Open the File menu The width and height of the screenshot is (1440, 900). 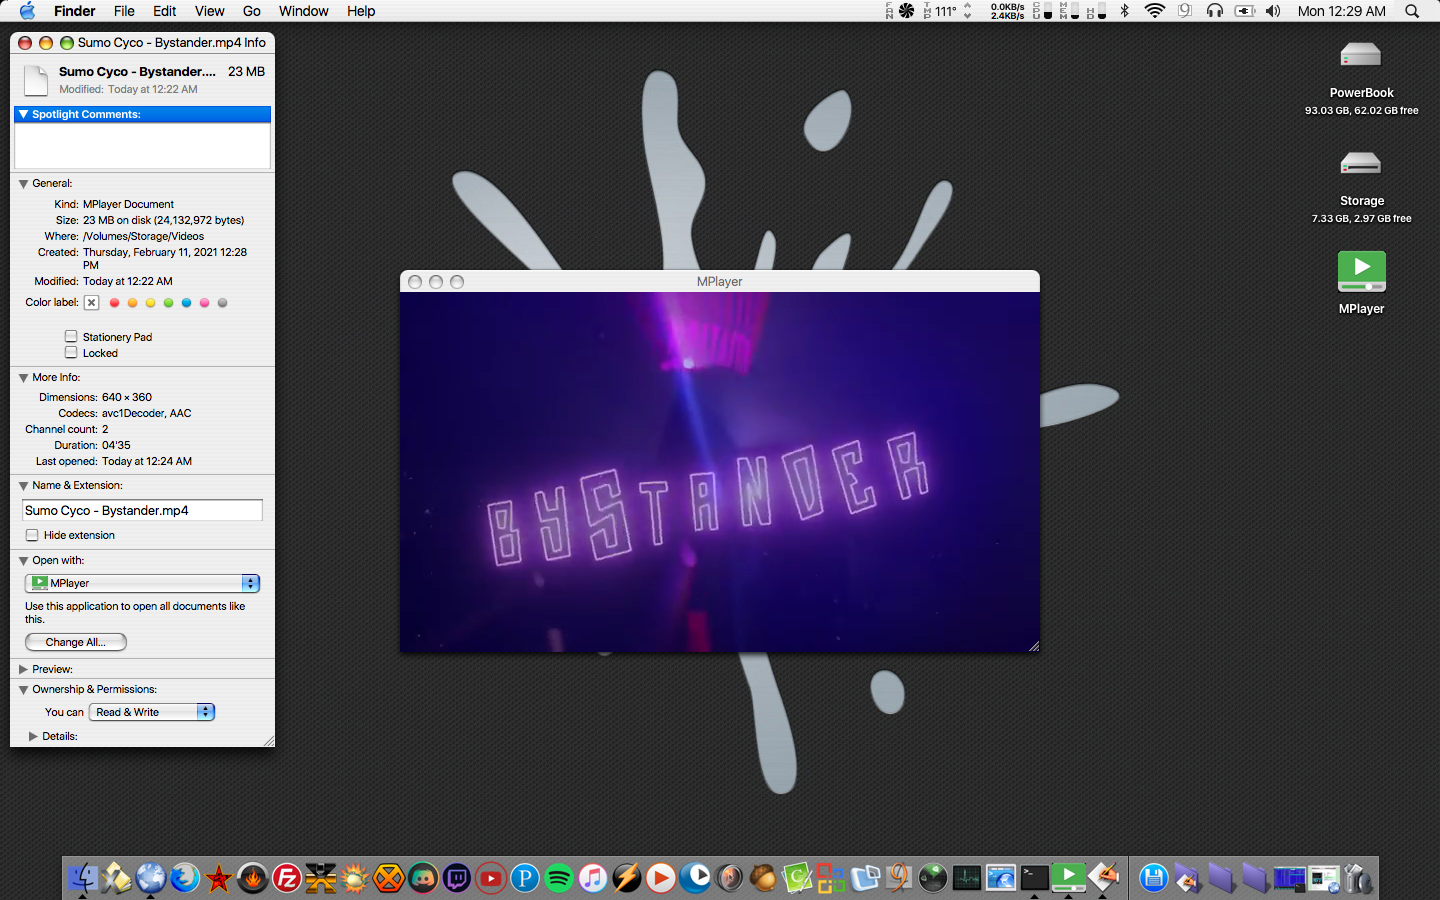[x=124, y=11]
